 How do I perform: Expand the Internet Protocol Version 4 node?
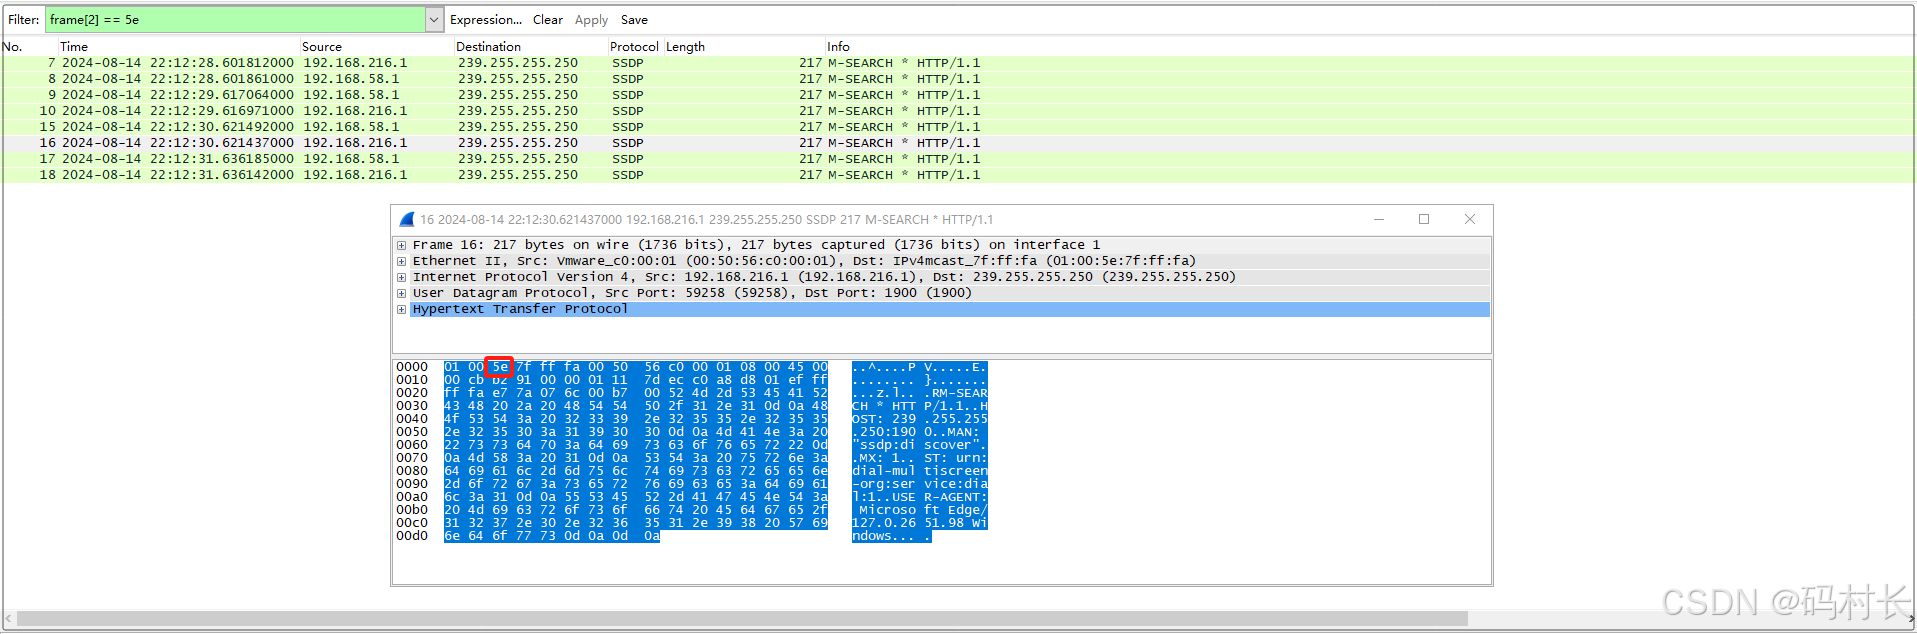pos(401,277)
